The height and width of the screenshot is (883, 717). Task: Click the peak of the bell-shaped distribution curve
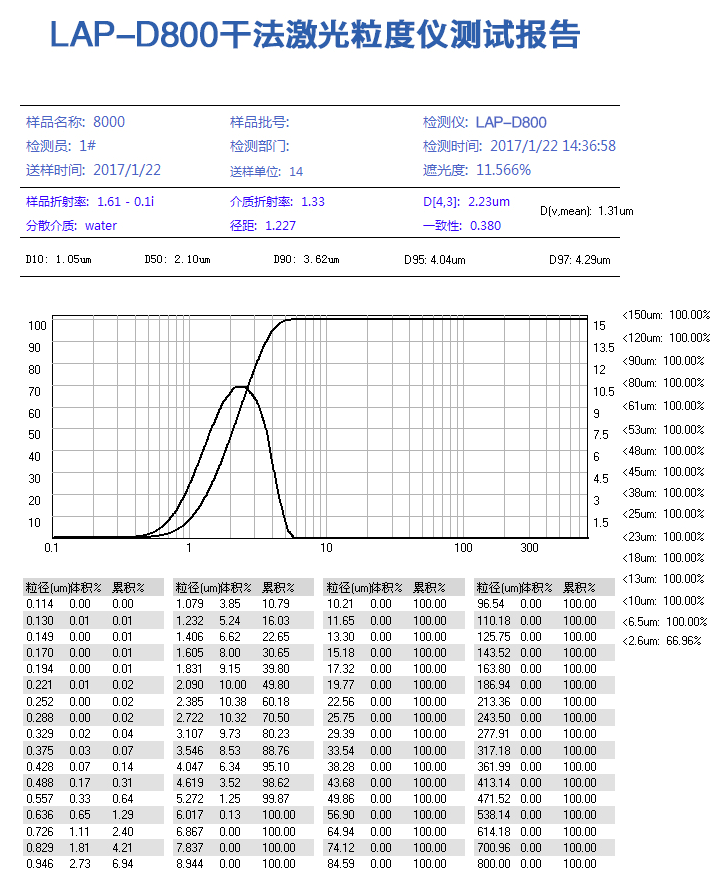pyautogui.click(x=241, y=386)
